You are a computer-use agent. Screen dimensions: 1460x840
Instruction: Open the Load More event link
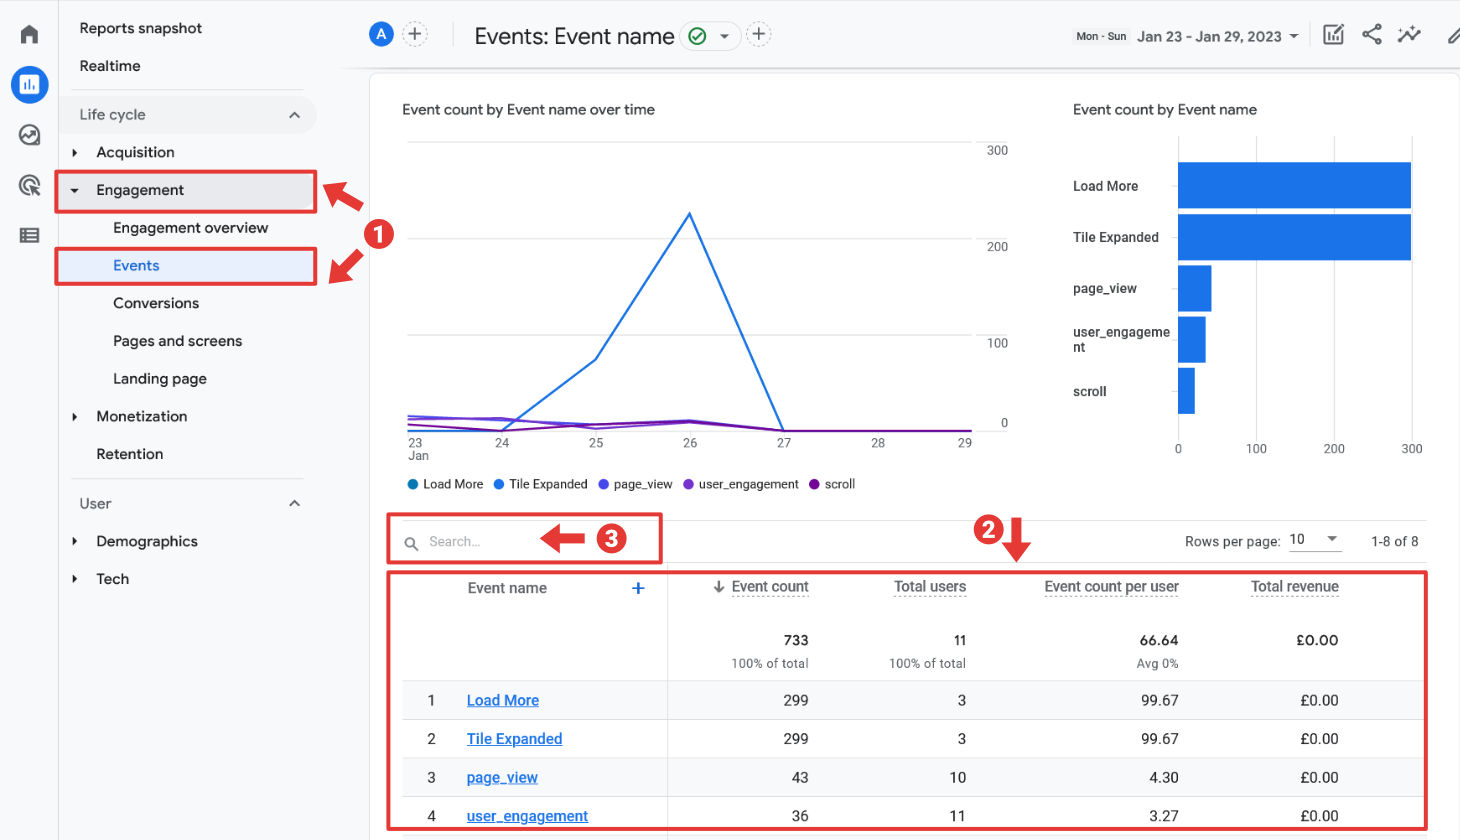point(502,700)
